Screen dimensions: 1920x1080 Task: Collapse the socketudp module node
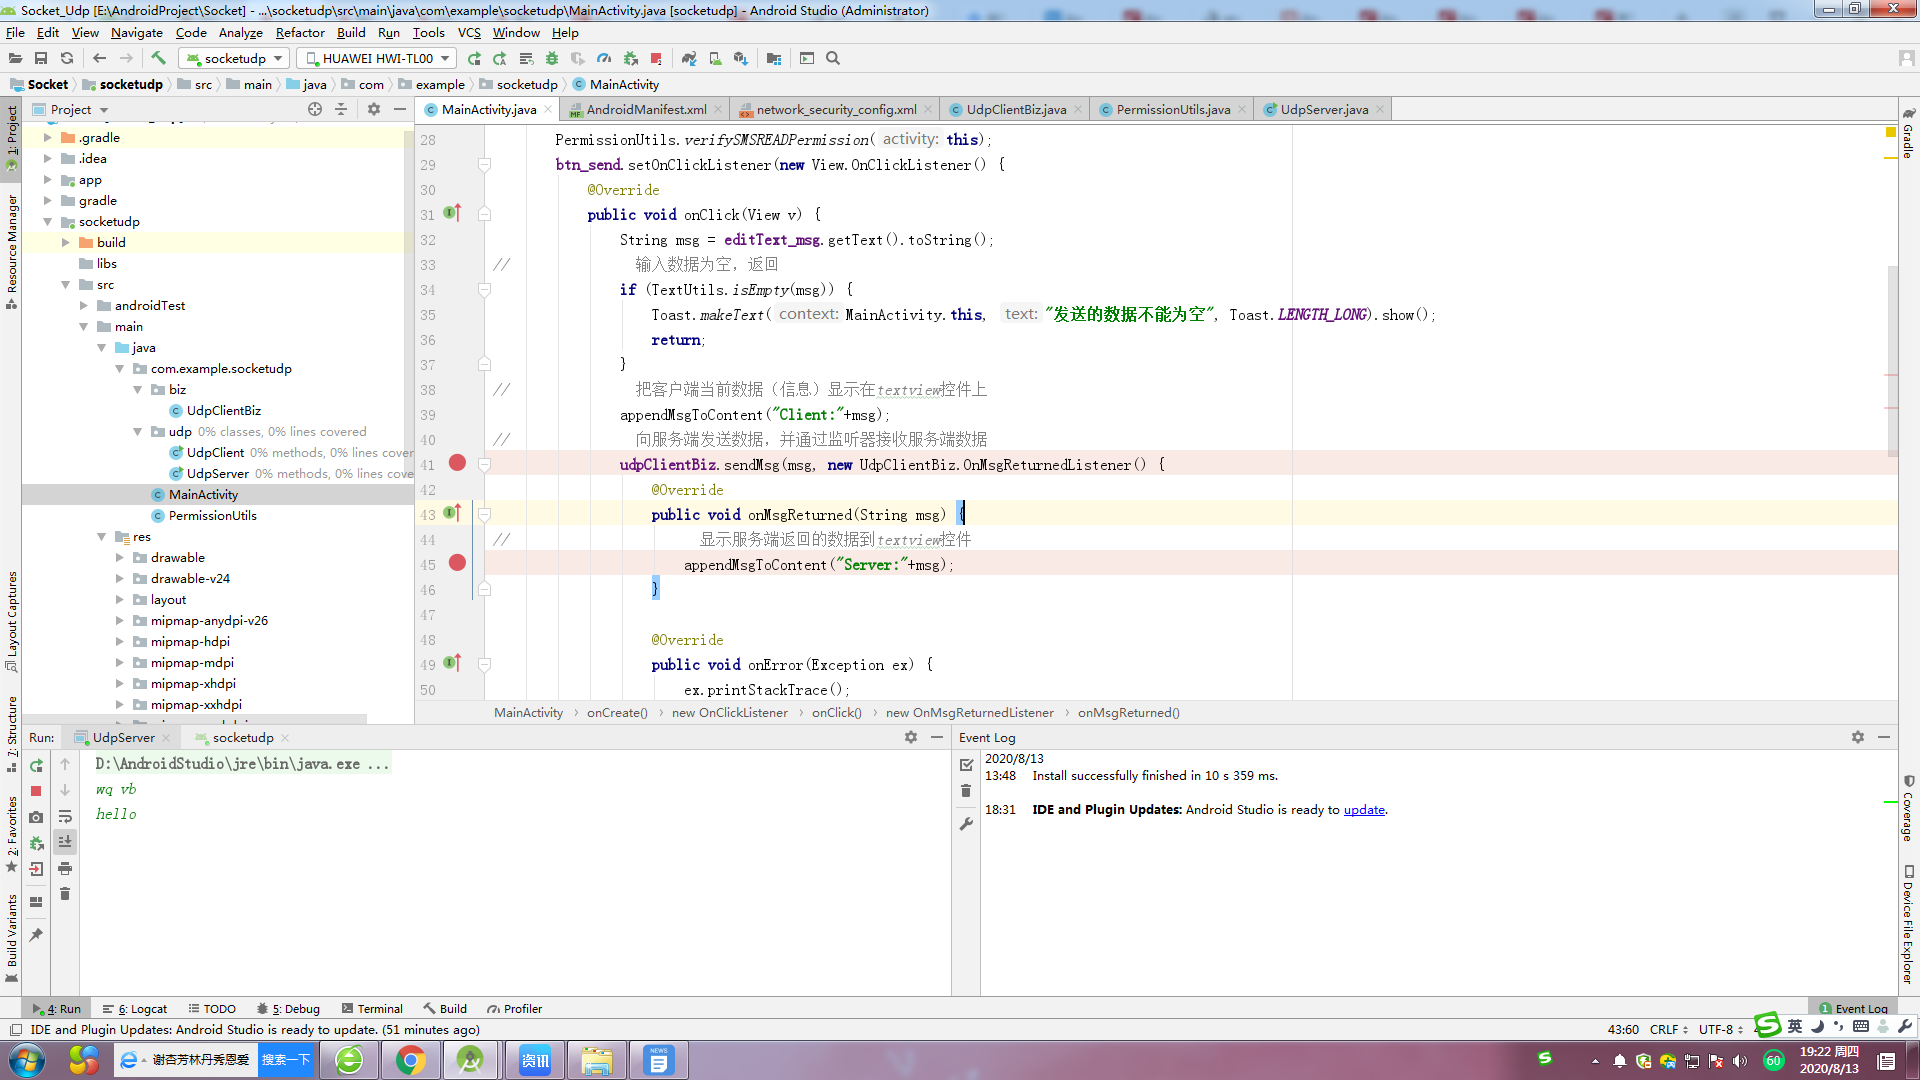pos(47,222)
